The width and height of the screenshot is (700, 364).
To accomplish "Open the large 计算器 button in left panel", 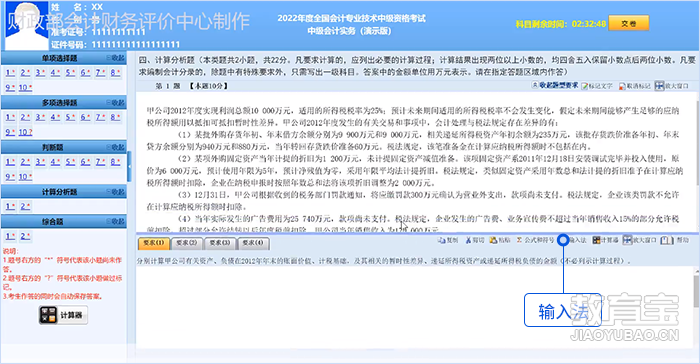I will click(x=63, y=315).
